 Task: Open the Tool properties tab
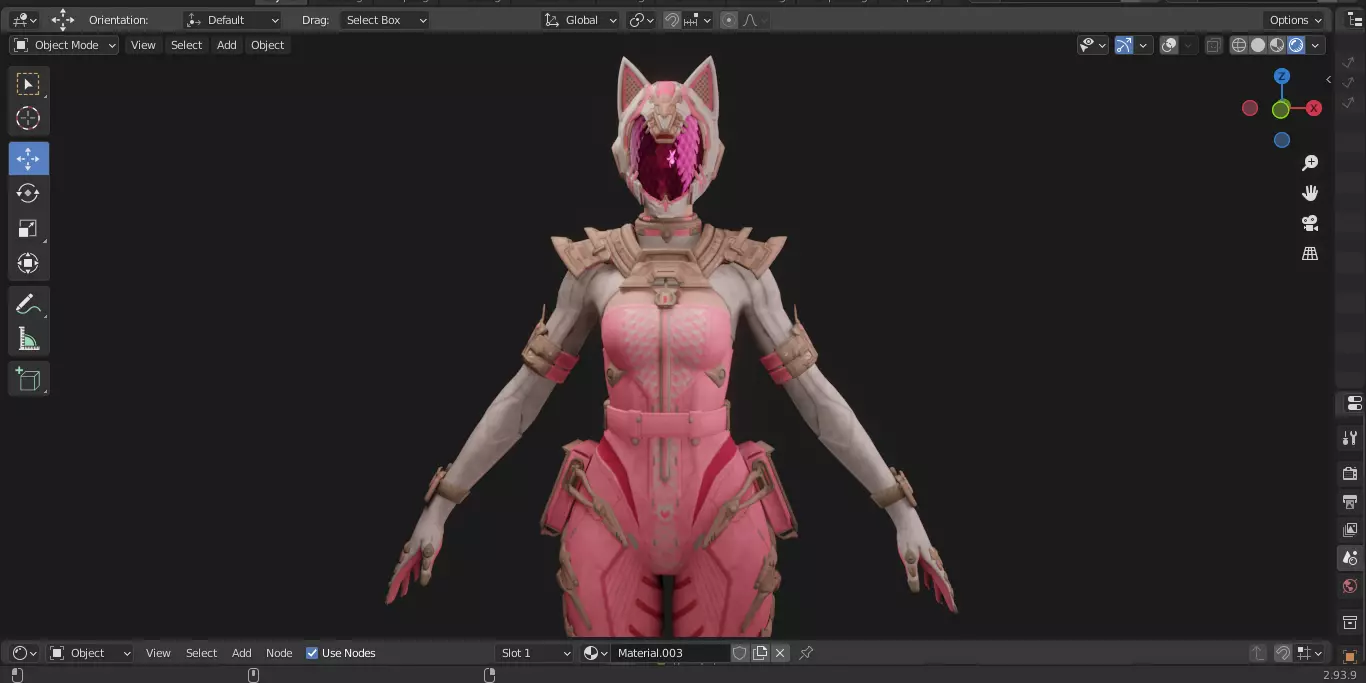point(1350,437)
